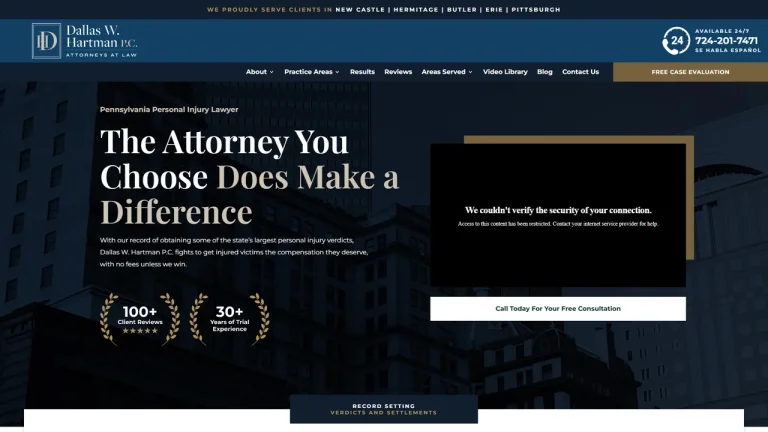Select the Pittsburgh location link

pyautogui.click(x=536, y=9)
